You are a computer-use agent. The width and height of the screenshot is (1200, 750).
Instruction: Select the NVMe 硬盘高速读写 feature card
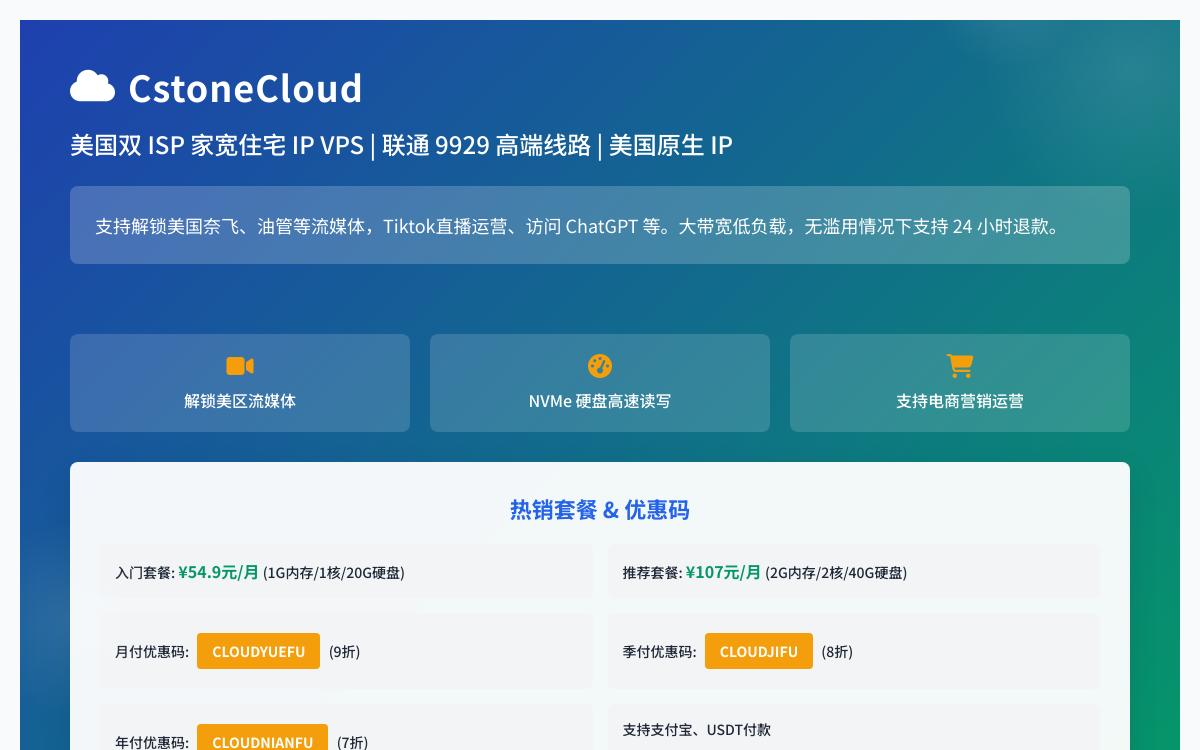click(600, 383)
